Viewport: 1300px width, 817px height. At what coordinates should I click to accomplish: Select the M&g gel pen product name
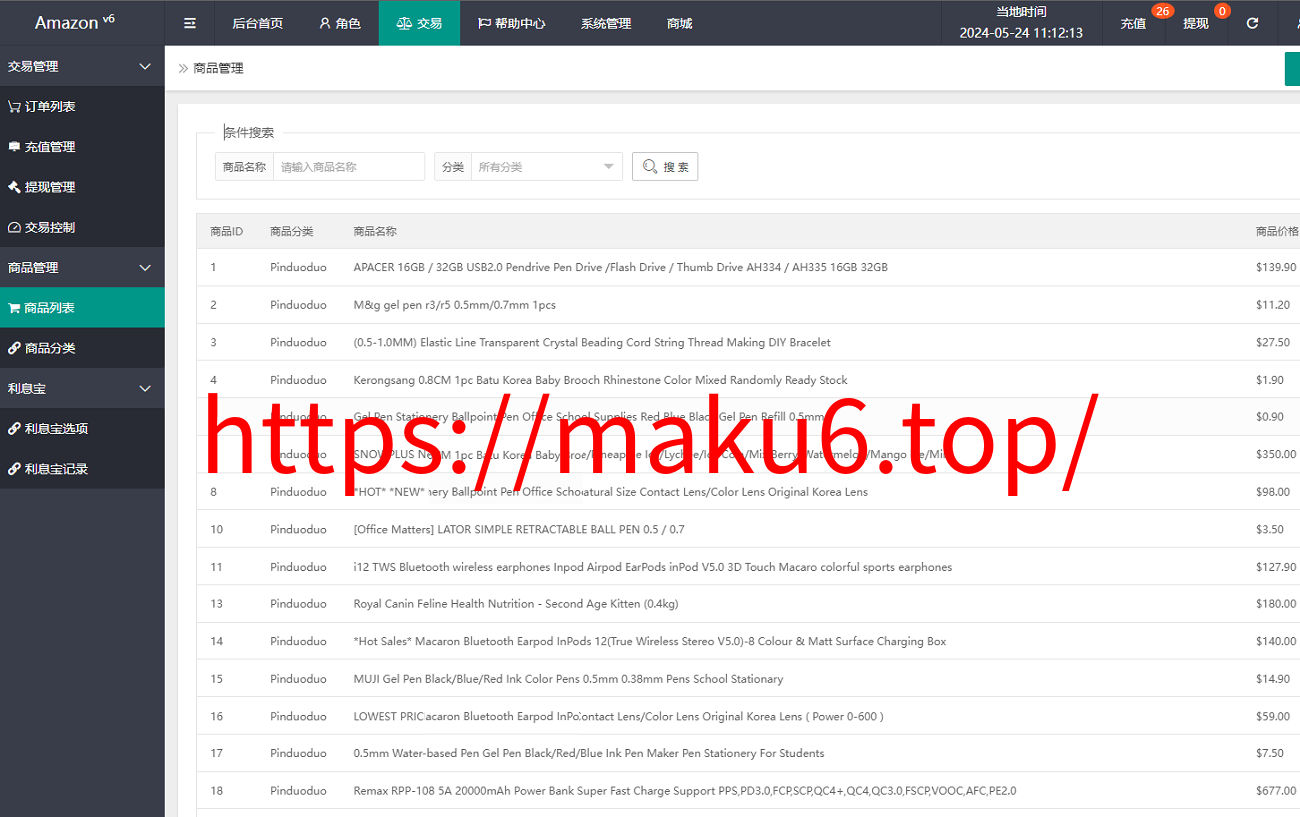coord(455,305)
